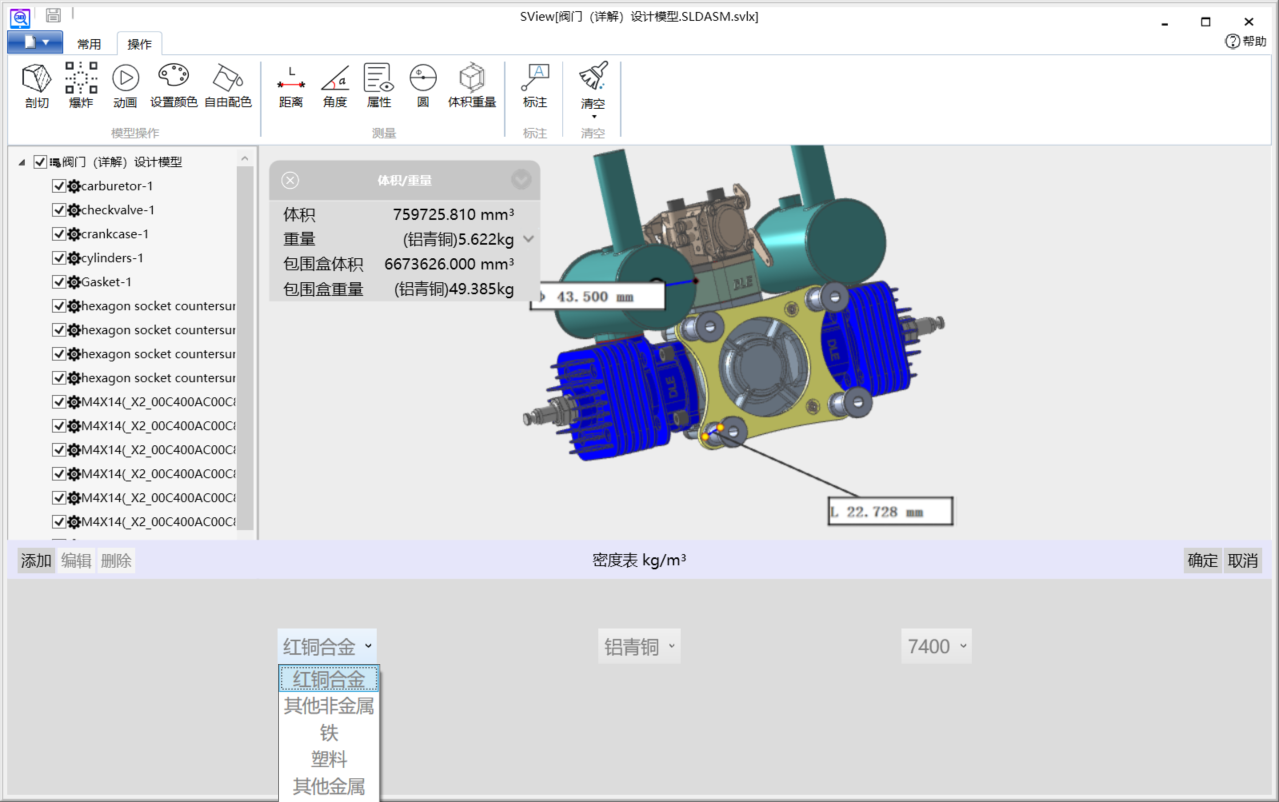Switch to the 操作 tab
Viewport: 1279px width, 802px height.
(x=140, y=44)
